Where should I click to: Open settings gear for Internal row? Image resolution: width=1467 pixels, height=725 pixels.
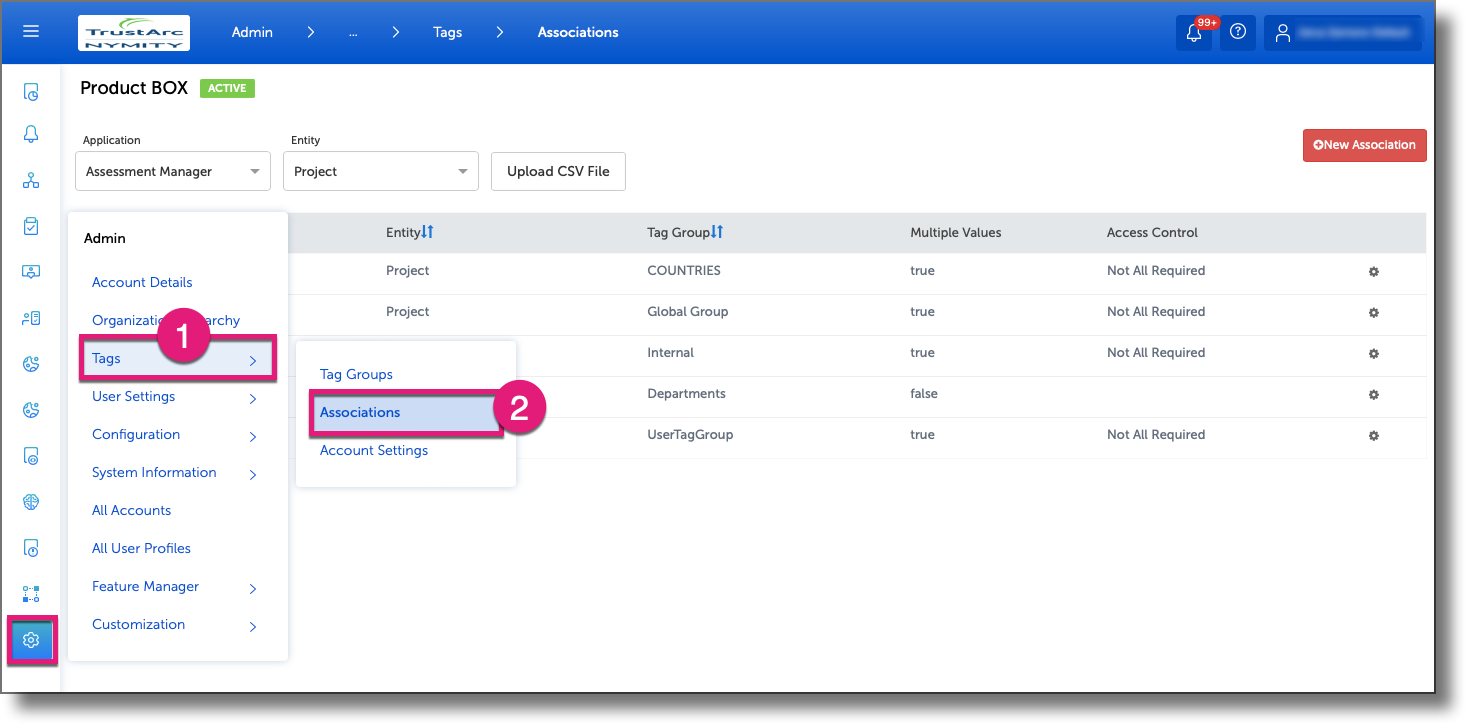pos(1374,354)
